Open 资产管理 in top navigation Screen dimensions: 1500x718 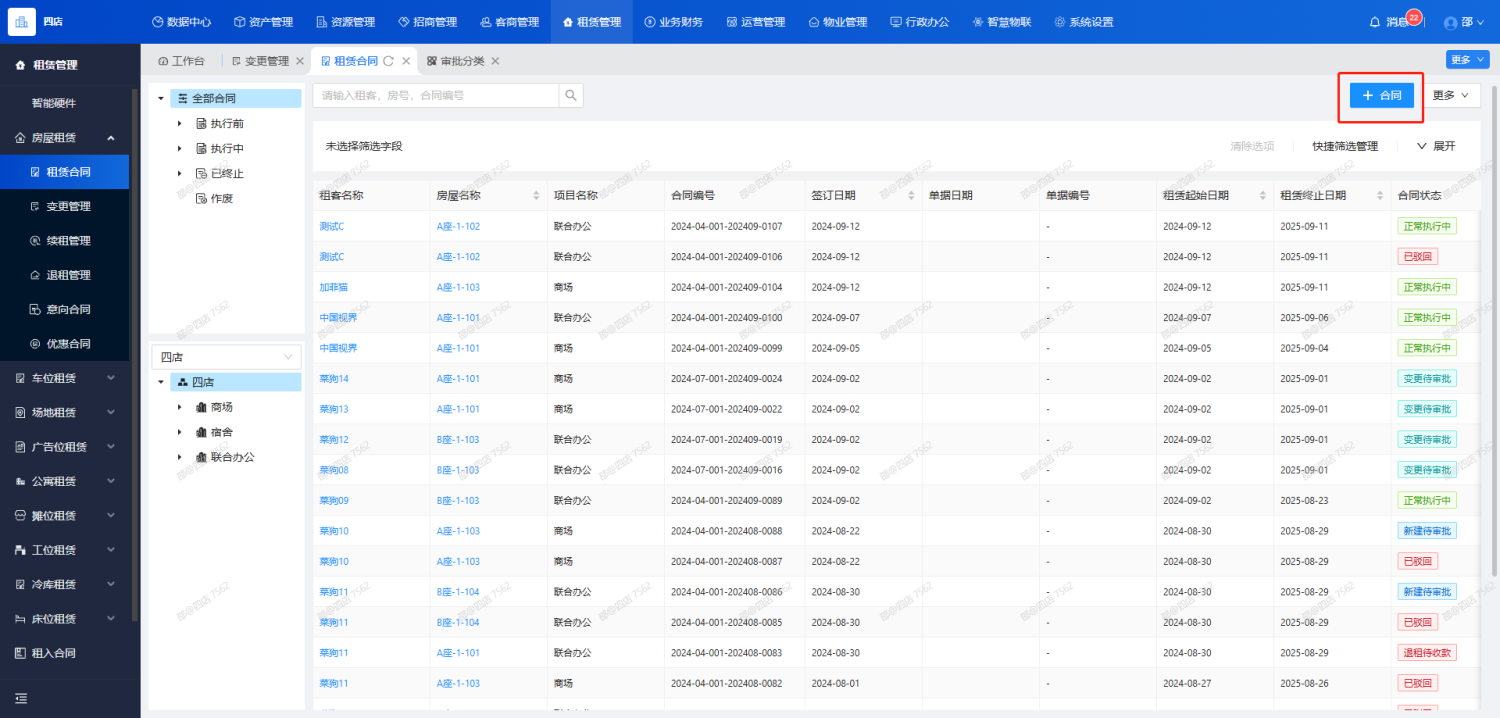pos(263,22)
